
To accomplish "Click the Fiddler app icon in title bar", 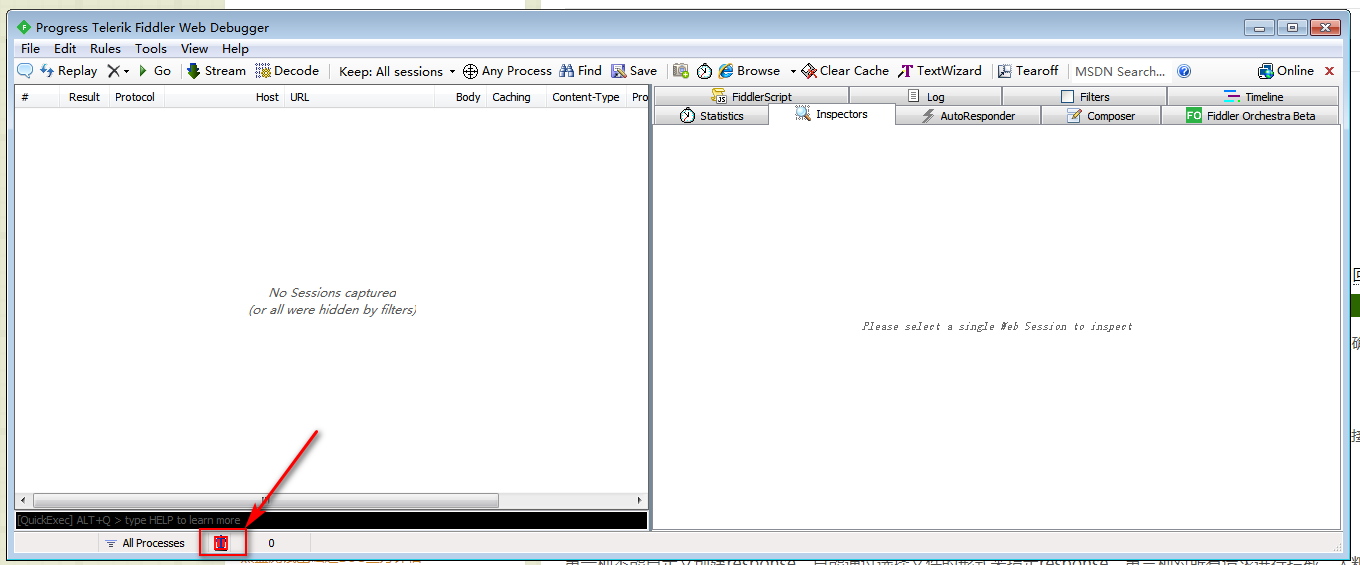I will (x=25, y=27).
